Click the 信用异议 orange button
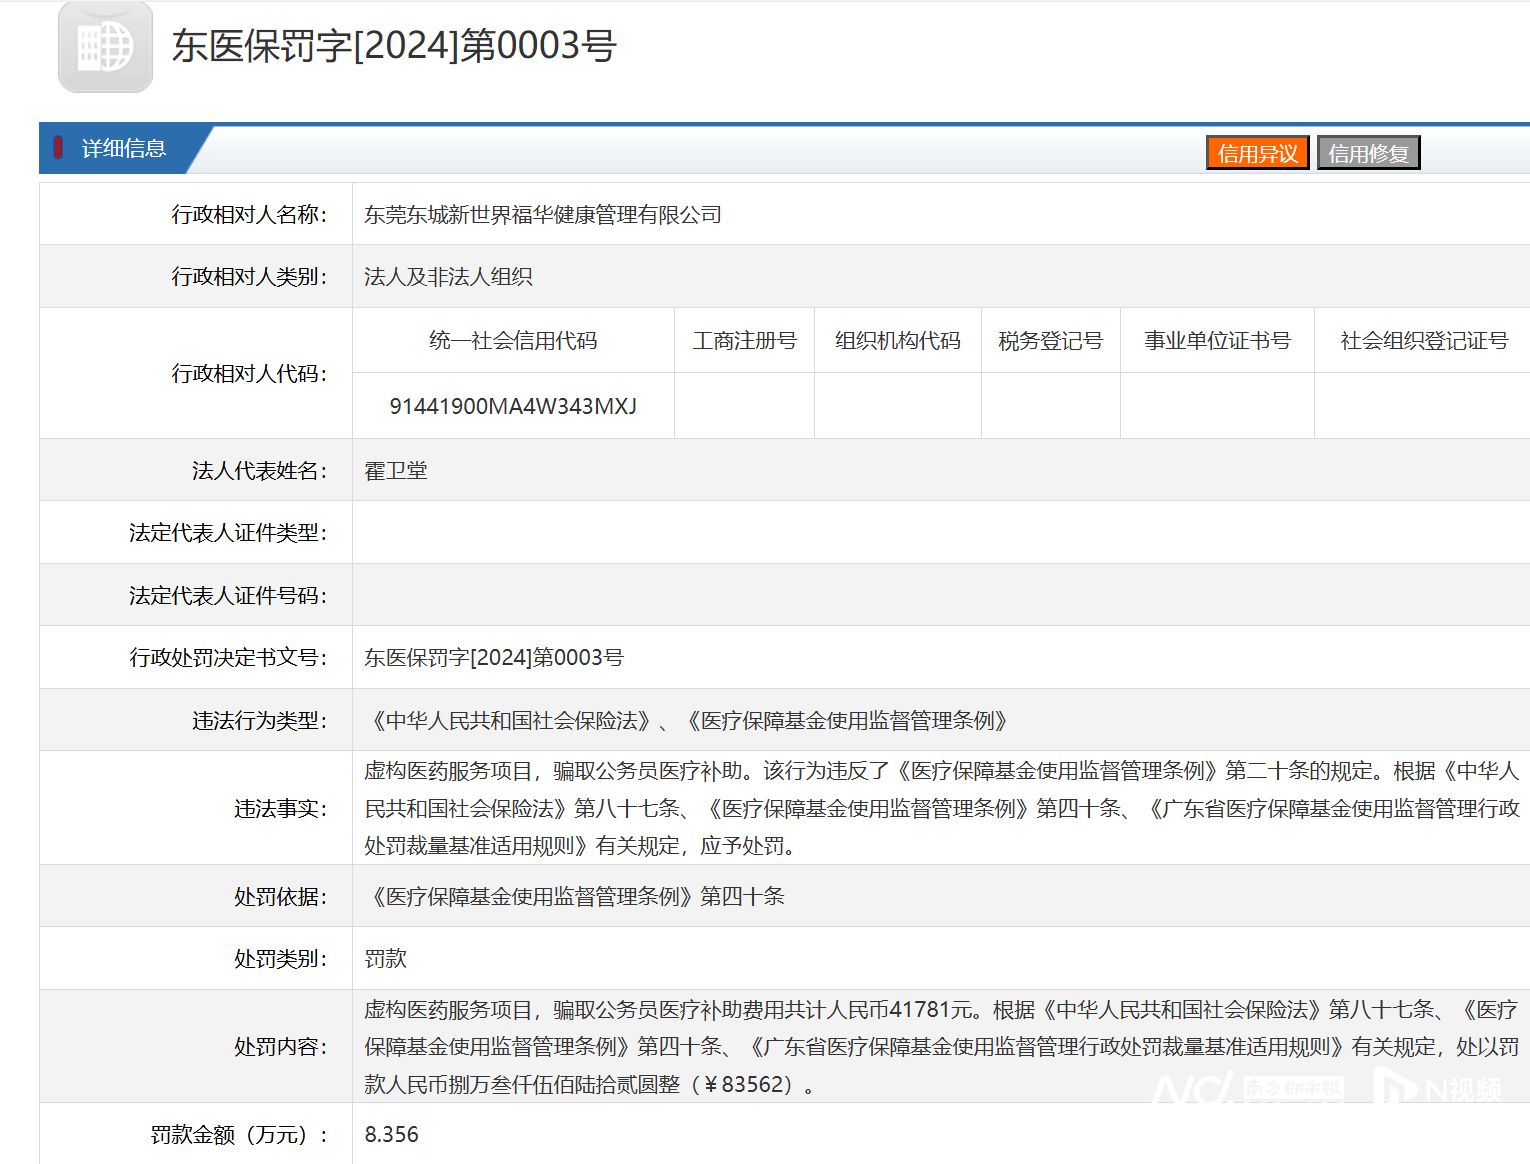Screen dimensions: 1530x1164 point(1257,153)
